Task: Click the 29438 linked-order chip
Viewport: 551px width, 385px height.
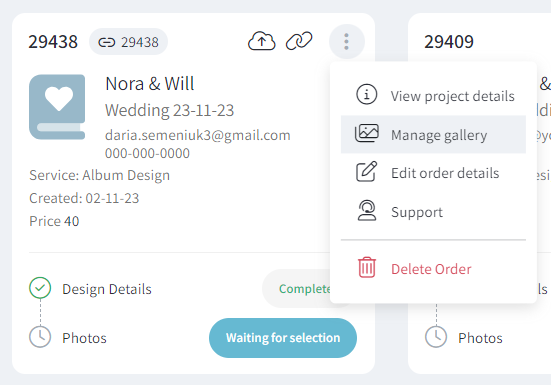Action: tap(128, 42)
